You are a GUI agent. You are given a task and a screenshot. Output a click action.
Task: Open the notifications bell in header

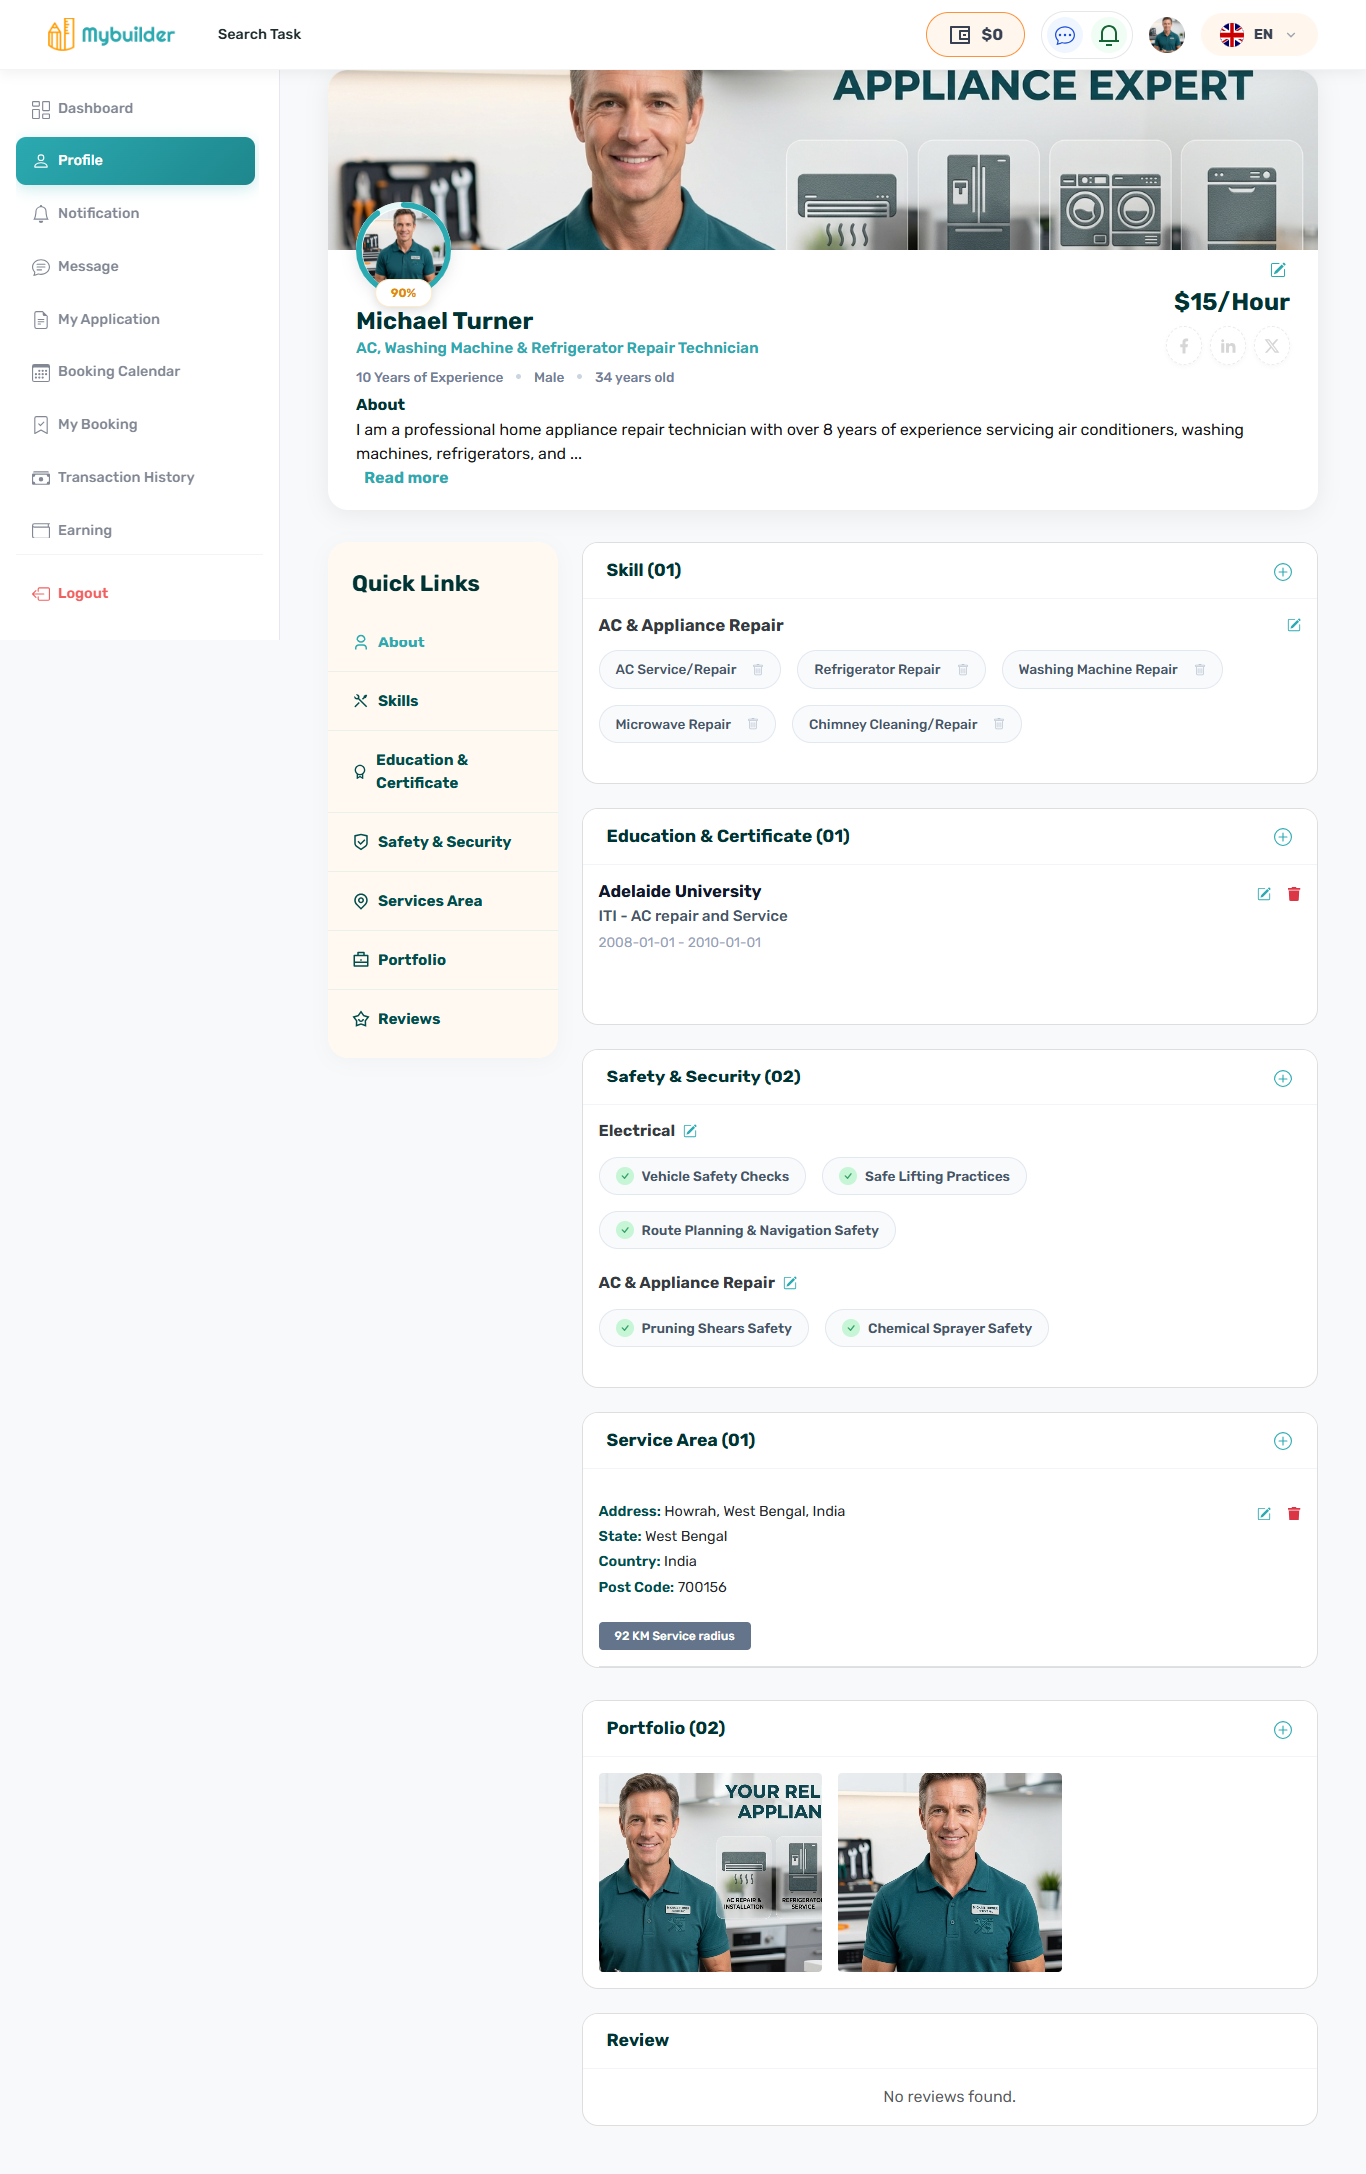[1109, 35]
